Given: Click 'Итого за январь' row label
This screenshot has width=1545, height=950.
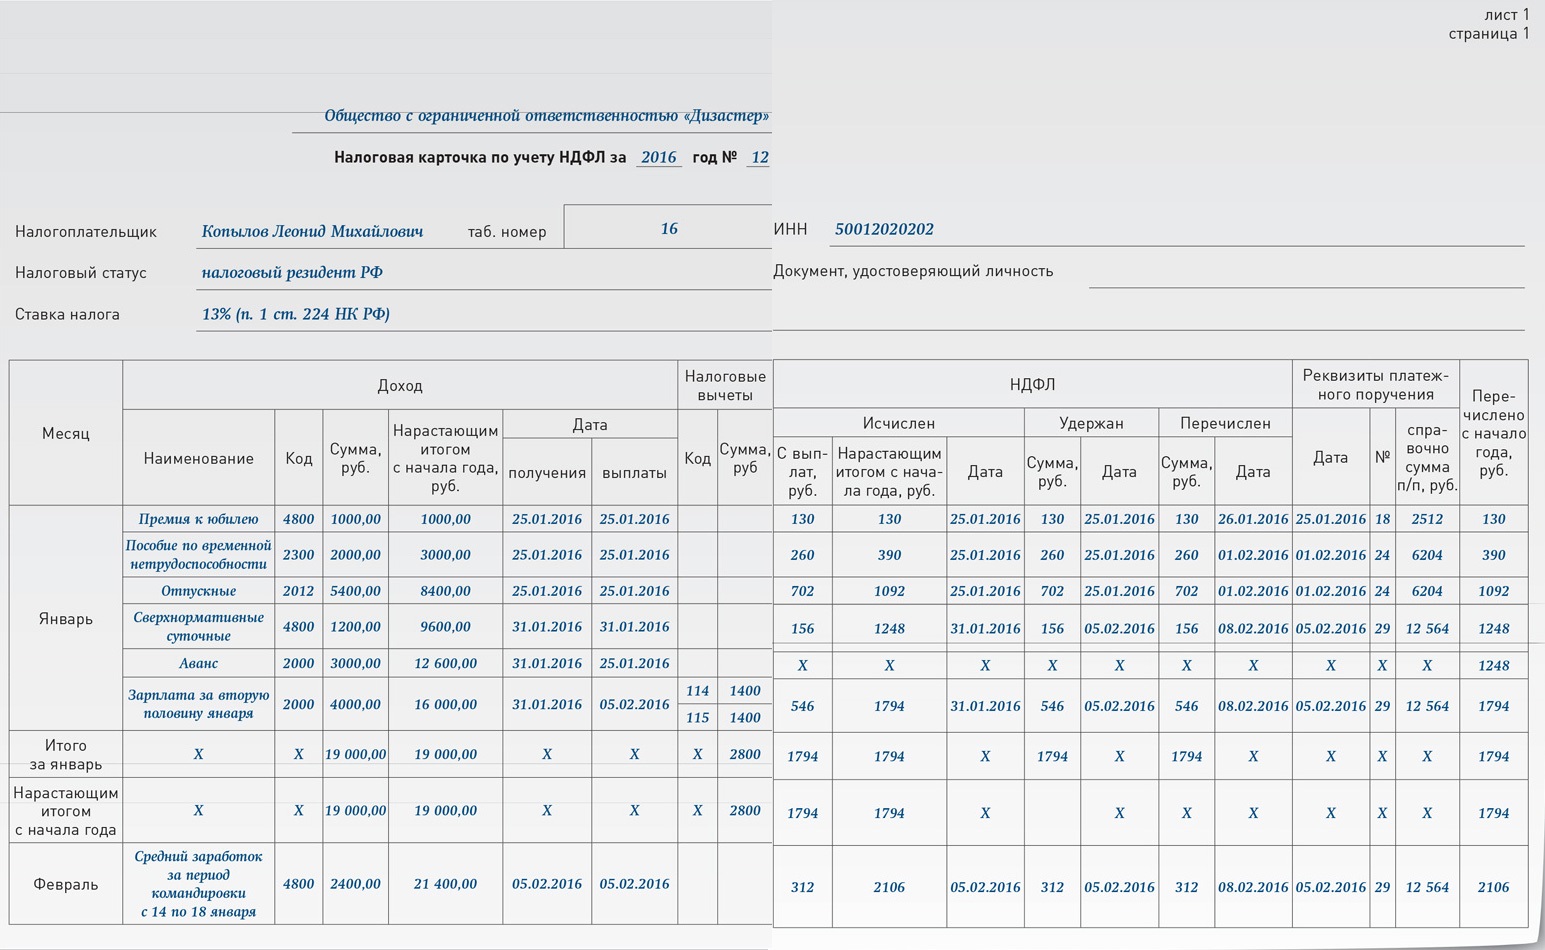Looking at the screenshot, I should [x=66, y=754].
